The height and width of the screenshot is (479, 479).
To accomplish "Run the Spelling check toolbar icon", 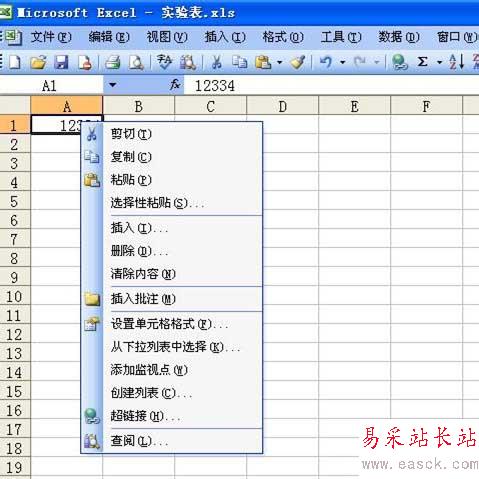I will point(164,62).
